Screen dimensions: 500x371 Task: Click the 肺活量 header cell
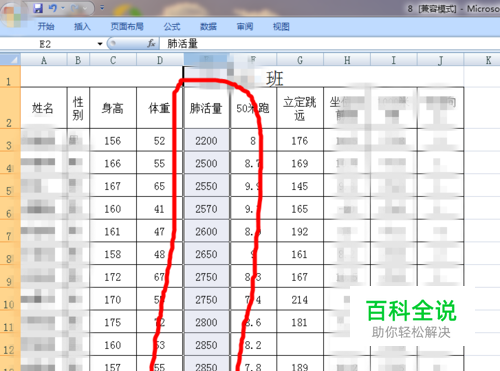click(206, 108)
